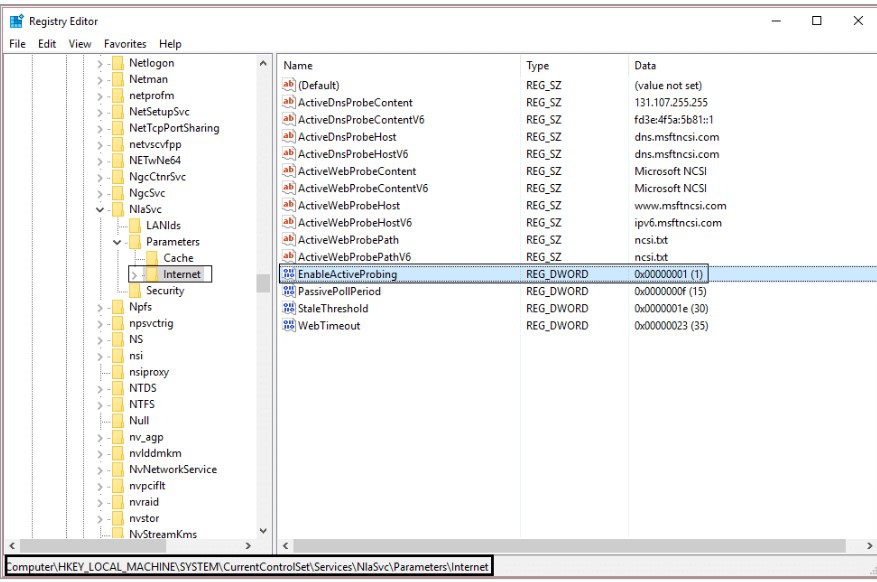877x582 pixels.
Task: Click the ActiveDnsProbeHostV6 string icon
Action: pyautogui.click(x=289, y=154)
